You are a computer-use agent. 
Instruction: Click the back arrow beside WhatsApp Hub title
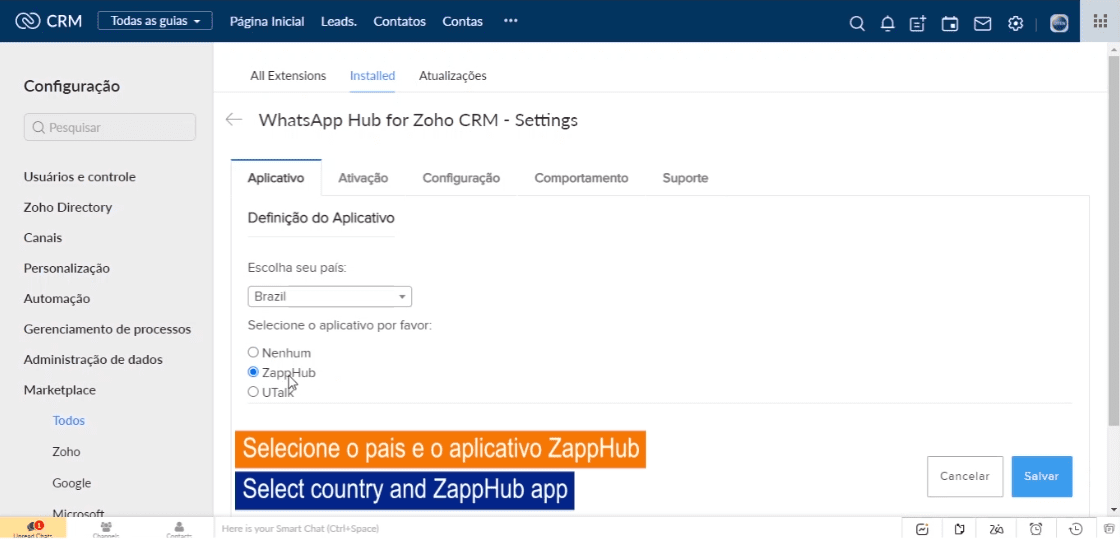pyautogui.click(x=234, y=120)
